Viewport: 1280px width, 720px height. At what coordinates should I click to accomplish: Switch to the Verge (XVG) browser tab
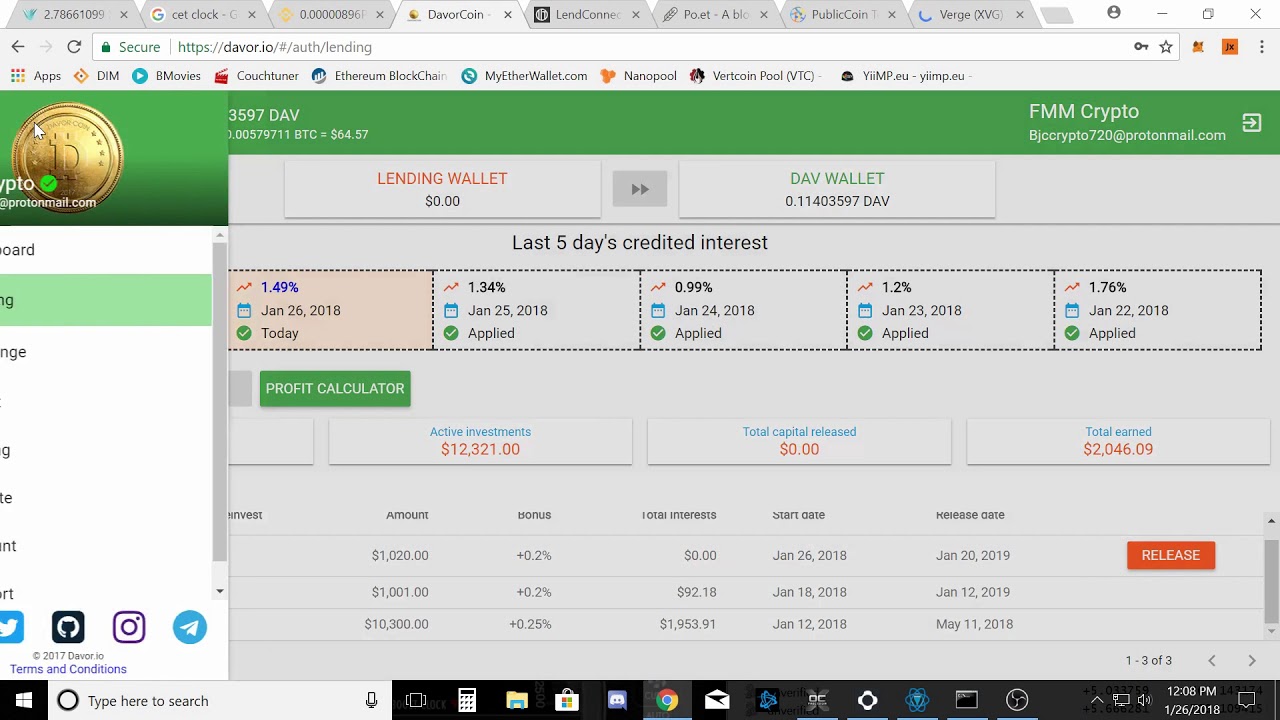click(970, 15)
